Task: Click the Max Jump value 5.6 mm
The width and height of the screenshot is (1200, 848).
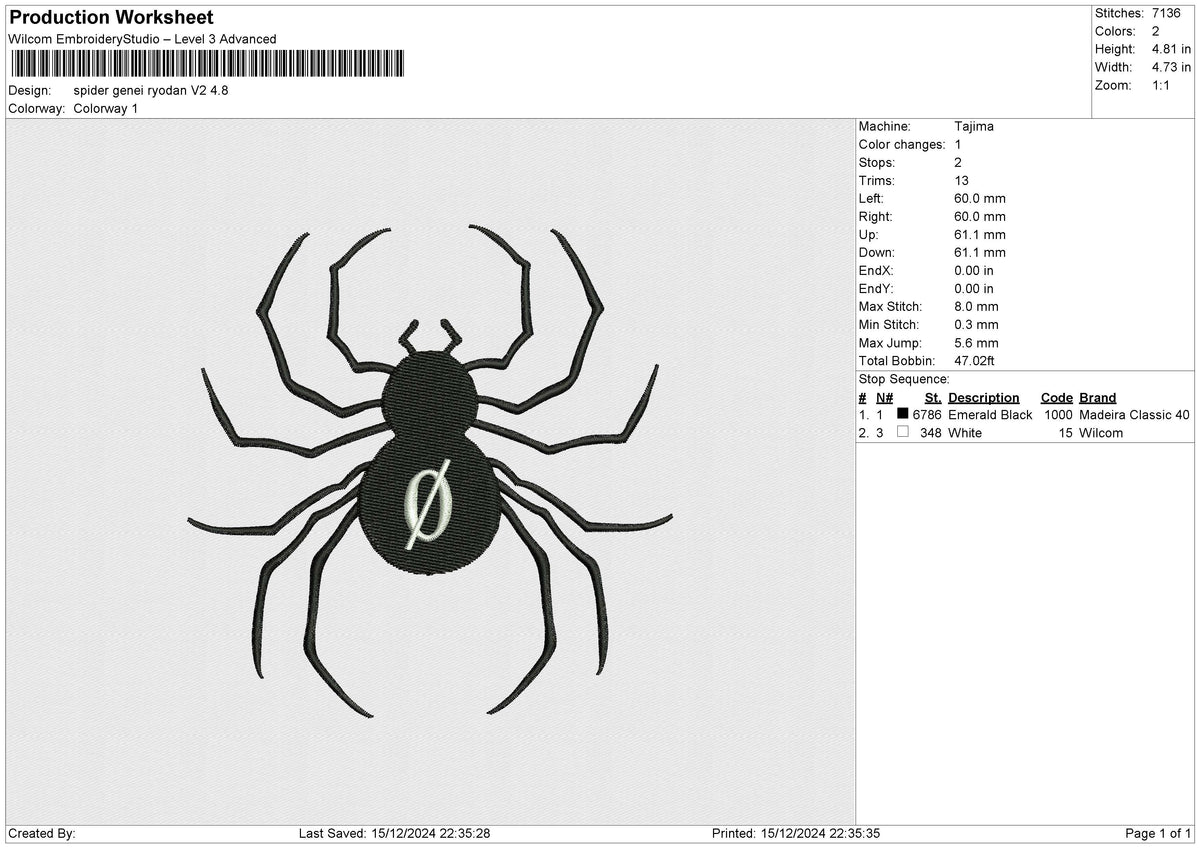Action: [976, 342]
